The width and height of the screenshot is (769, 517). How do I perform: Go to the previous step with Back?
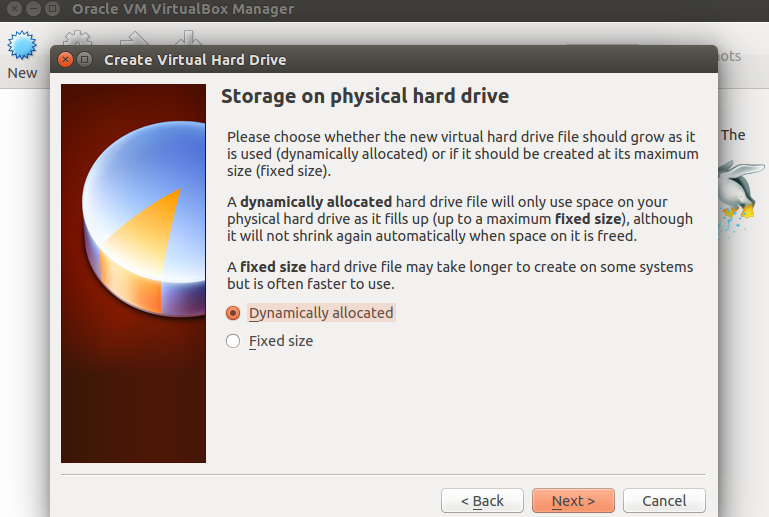point(482,501)
